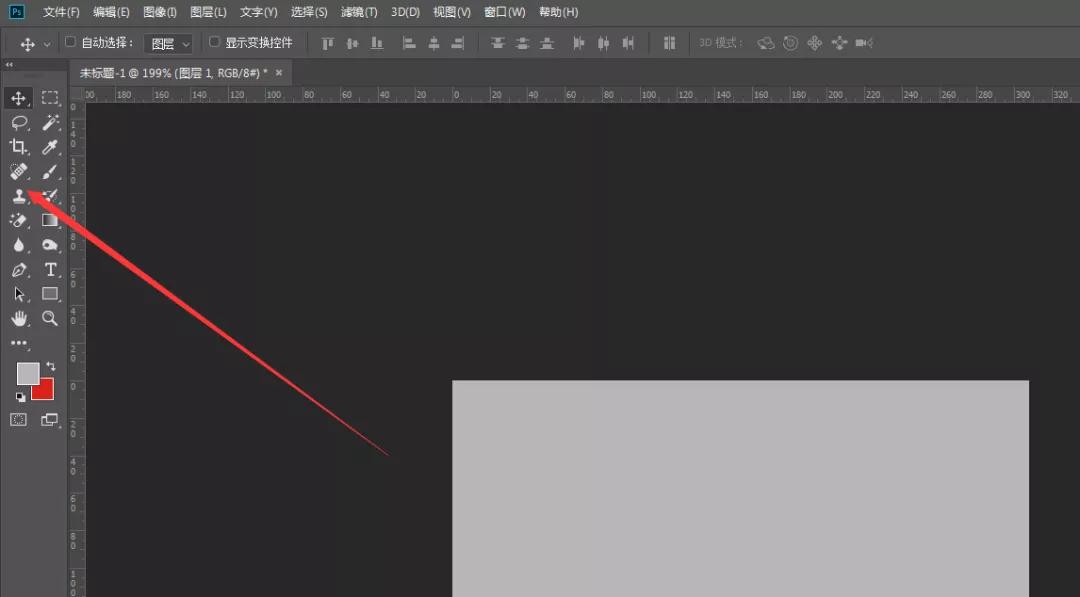The height and width of the screenshot is (597, 1080).
Task: Close the 未标题-1 document tab
Action: (279, 72)
